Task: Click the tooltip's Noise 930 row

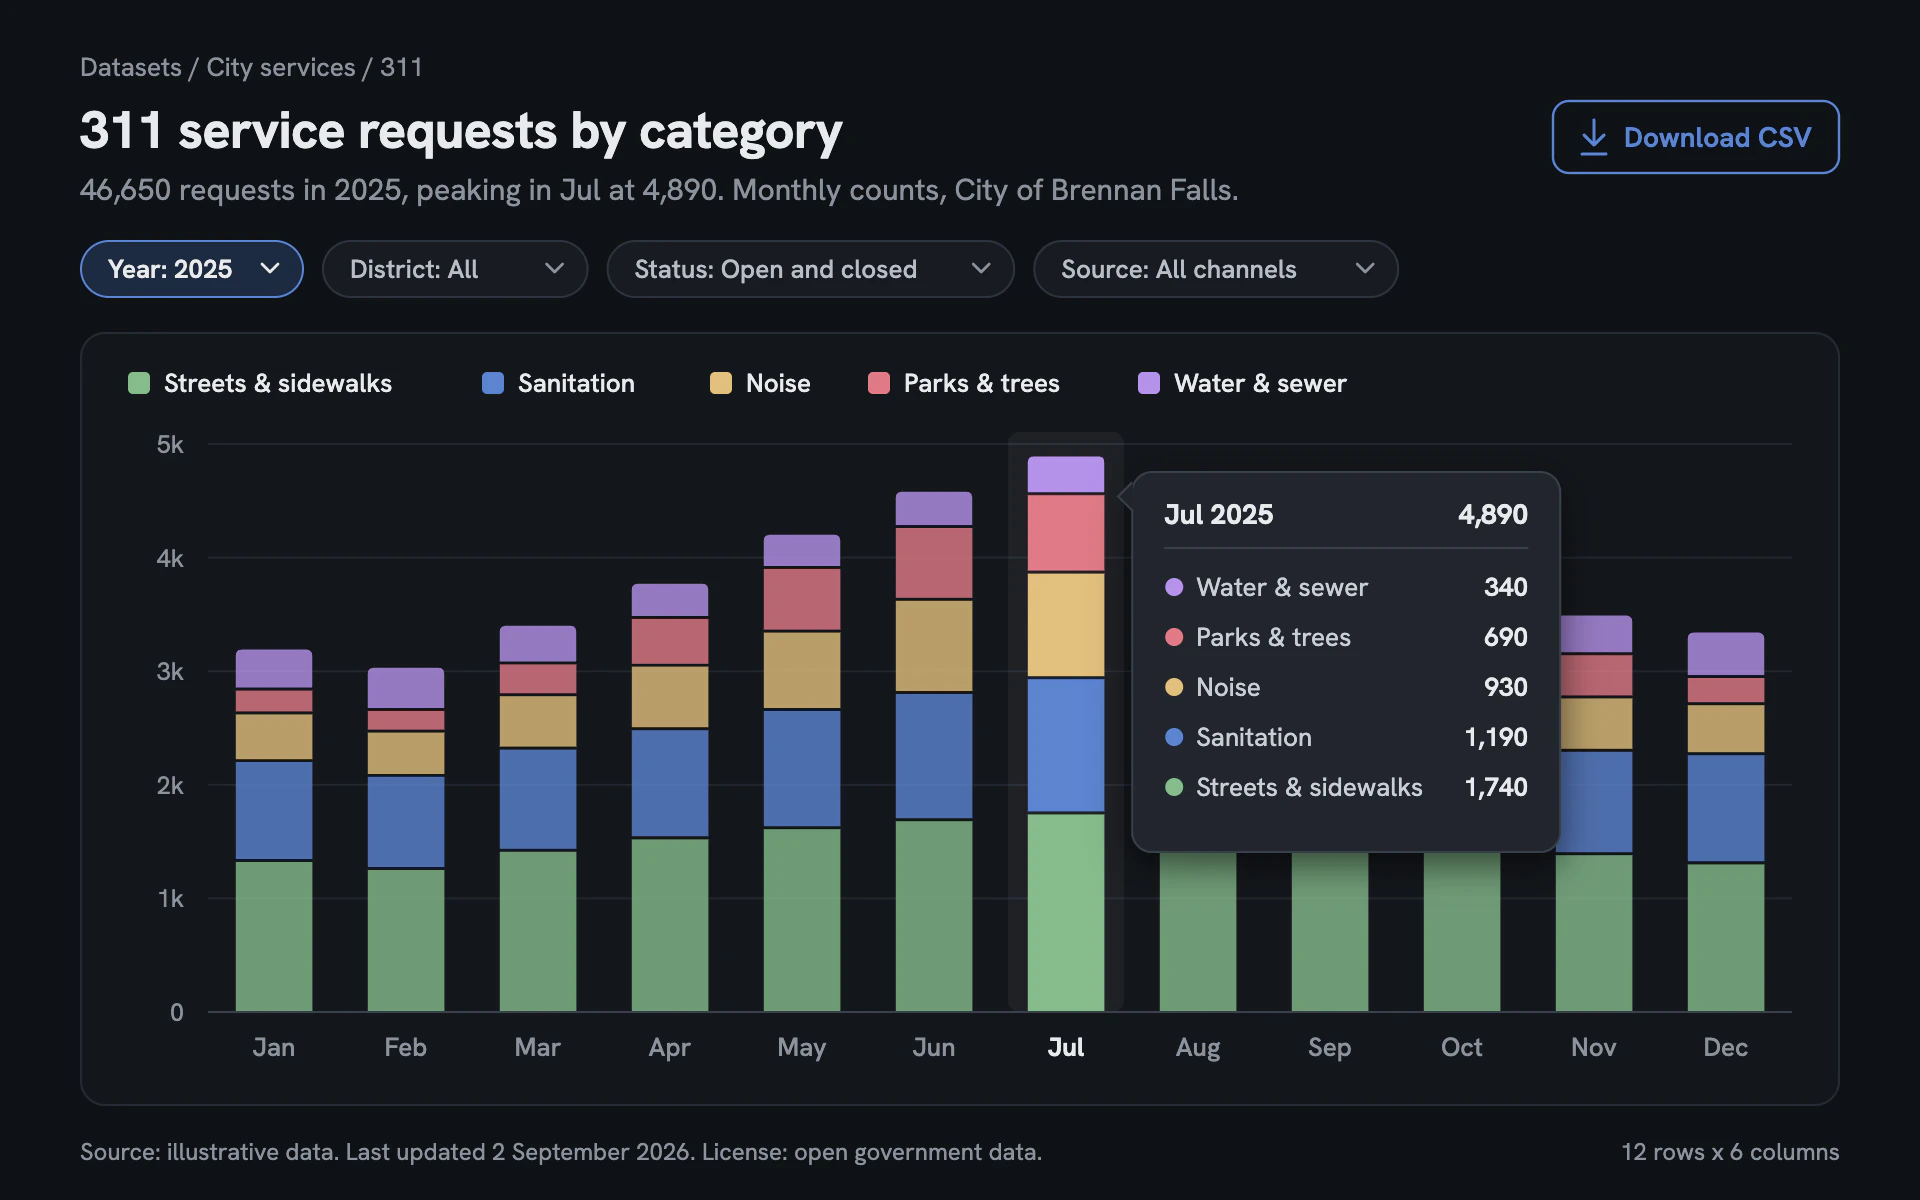Action: click(1346, 687)
